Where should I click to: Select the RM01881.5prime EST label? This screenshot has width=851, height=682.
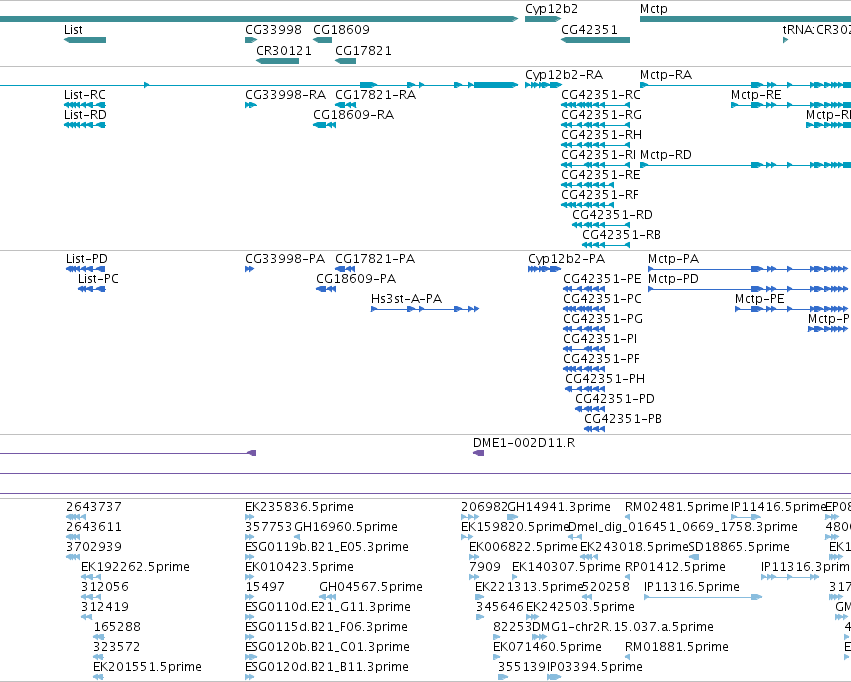[x=677, y=647]
